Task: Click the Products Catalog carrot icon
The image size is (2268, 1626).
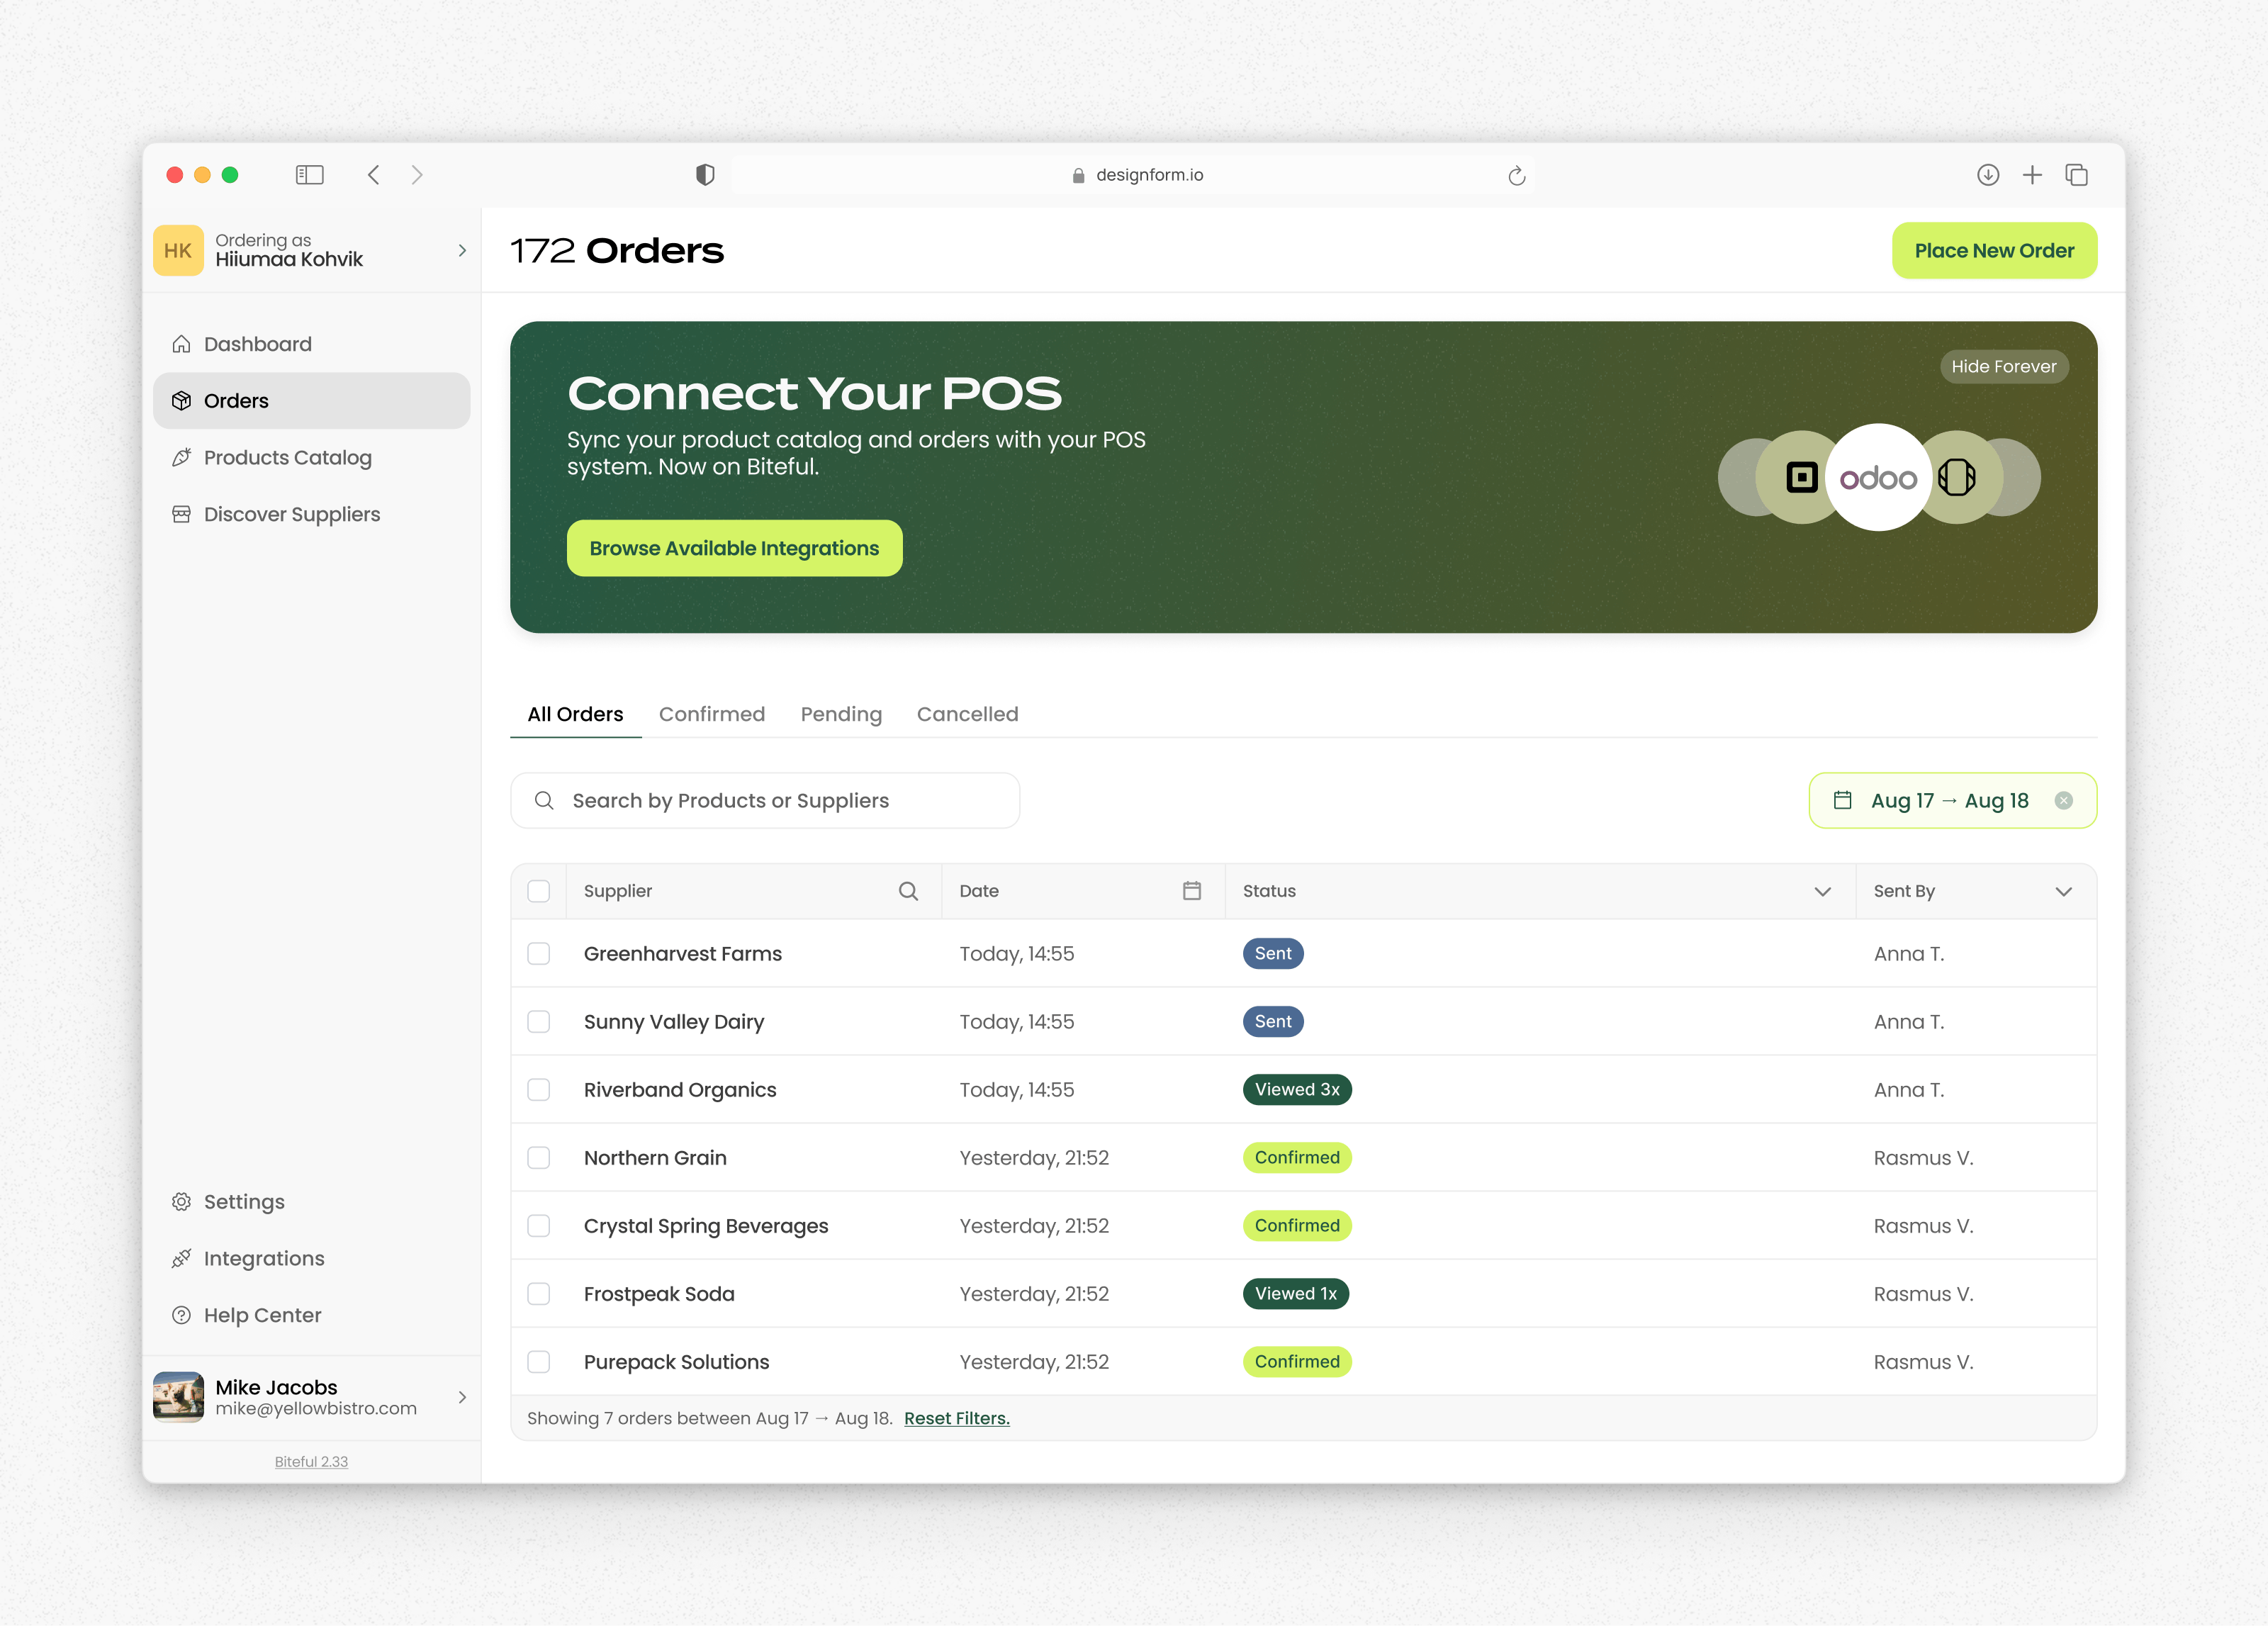Action: (x=181, y=458)
